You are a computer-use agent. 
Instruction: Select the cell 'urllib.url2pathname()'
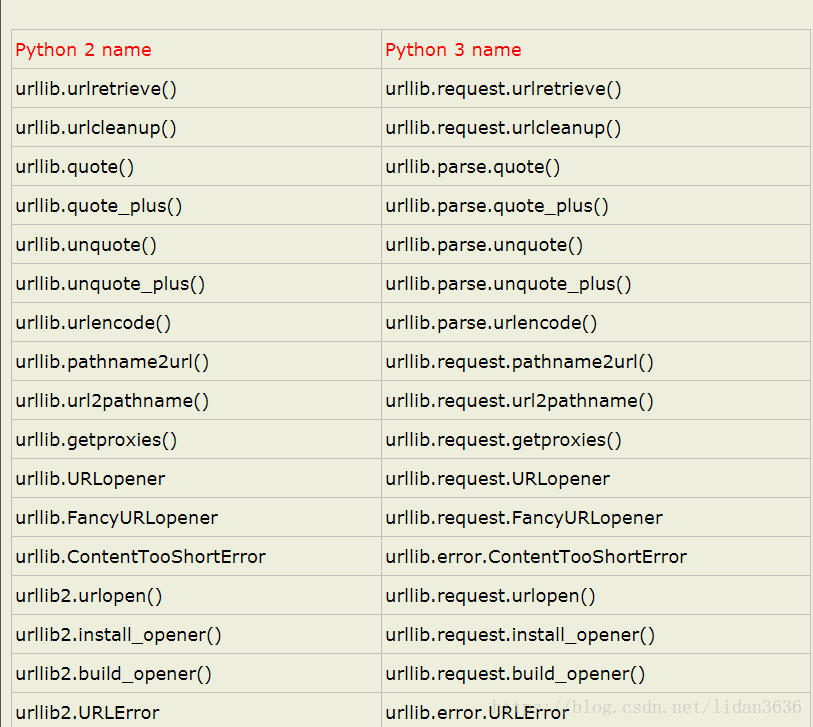point(196,400)
